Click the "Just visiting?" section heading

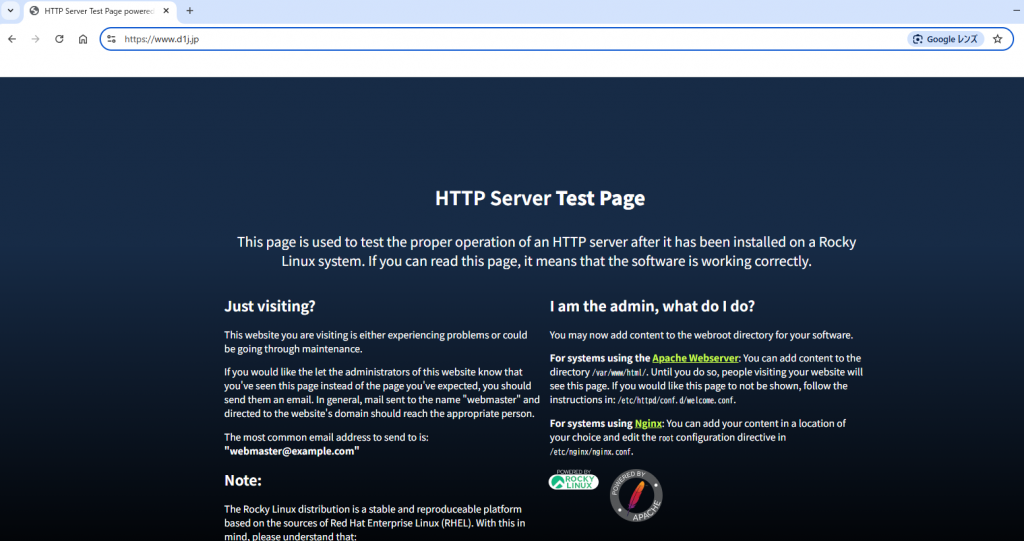(x=270, y=306)
